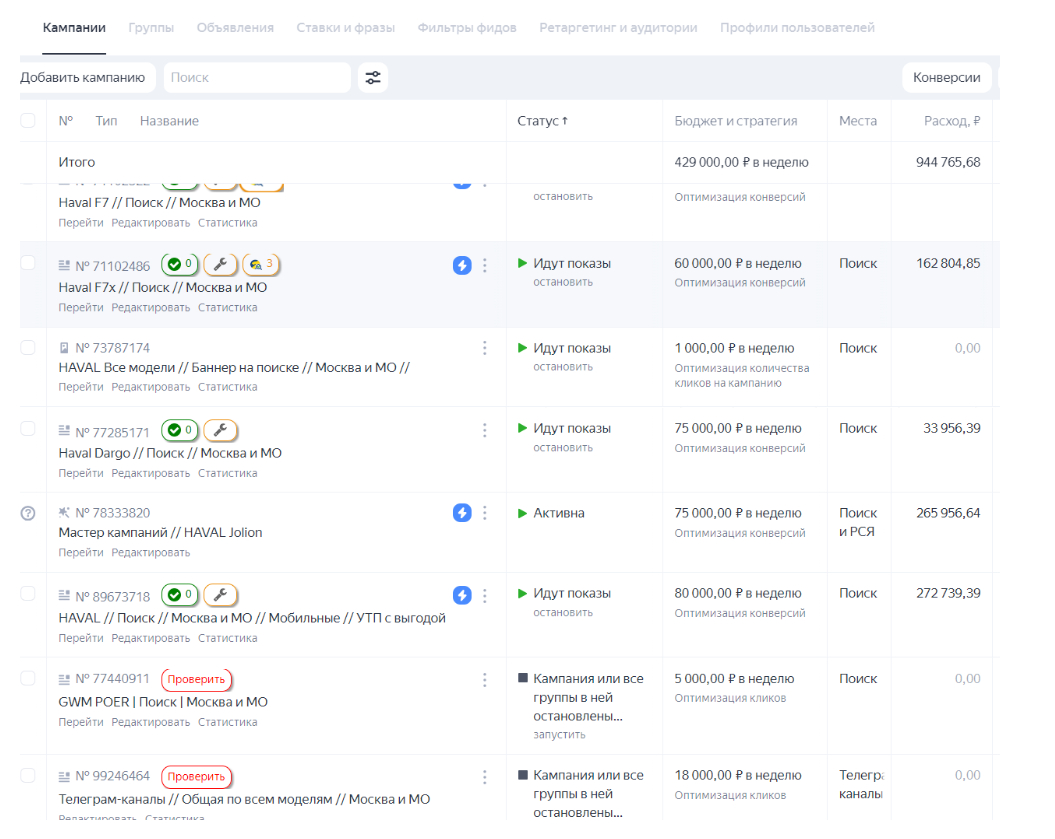Click yellow badge with 3 on Haval F7x
Screen dimensions: 1055x839
pyautogui.click(x=262, y=265)
